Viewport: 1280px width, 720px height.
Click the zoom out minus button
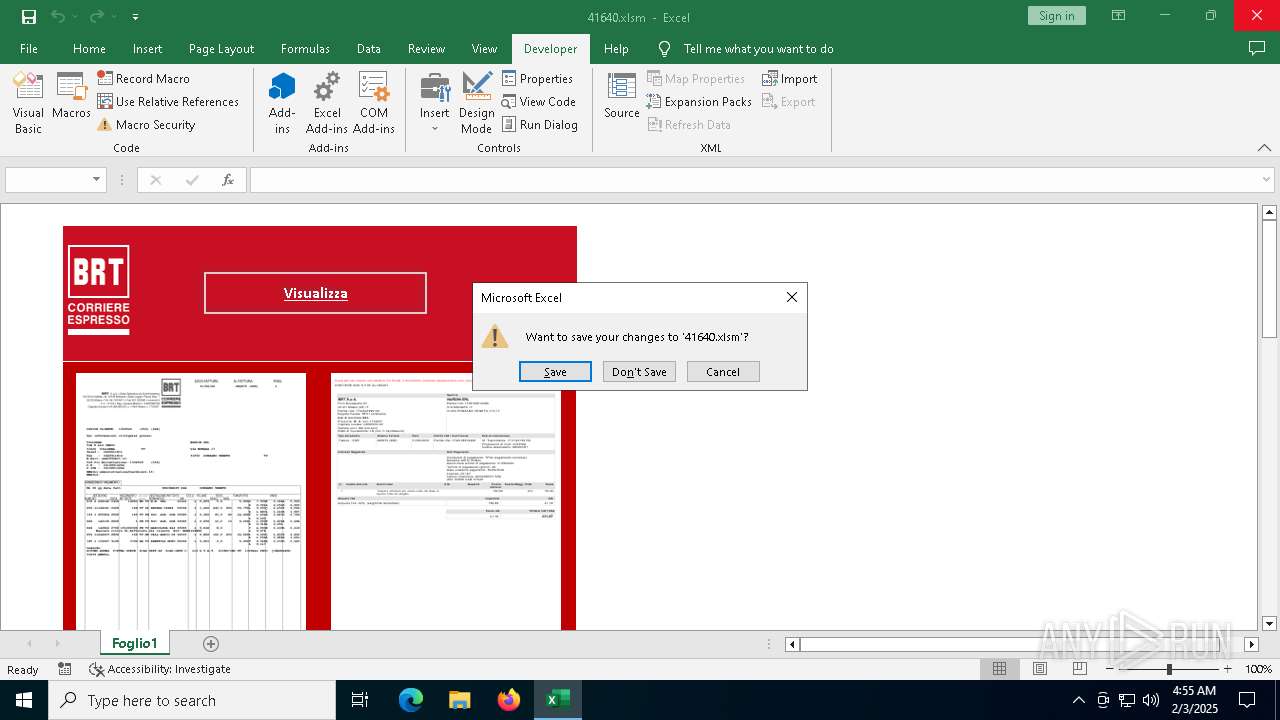(x=1110, y=669)
